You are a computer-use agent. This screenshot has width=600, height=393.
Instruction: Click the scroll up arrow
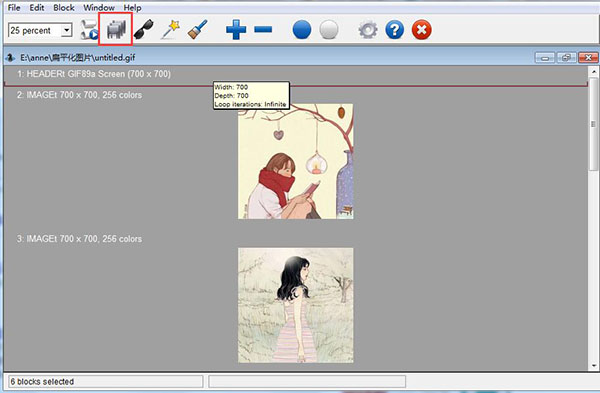[594, 72]
